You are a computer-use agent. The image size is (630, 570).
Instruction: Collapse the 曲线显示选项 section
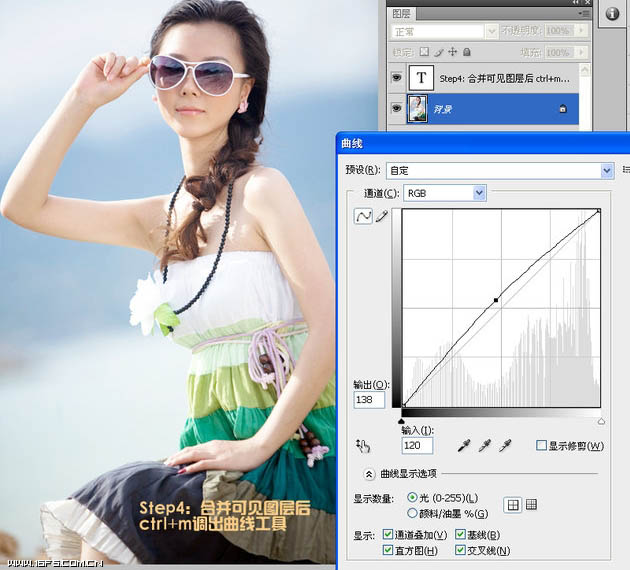(x=369, y=474)
